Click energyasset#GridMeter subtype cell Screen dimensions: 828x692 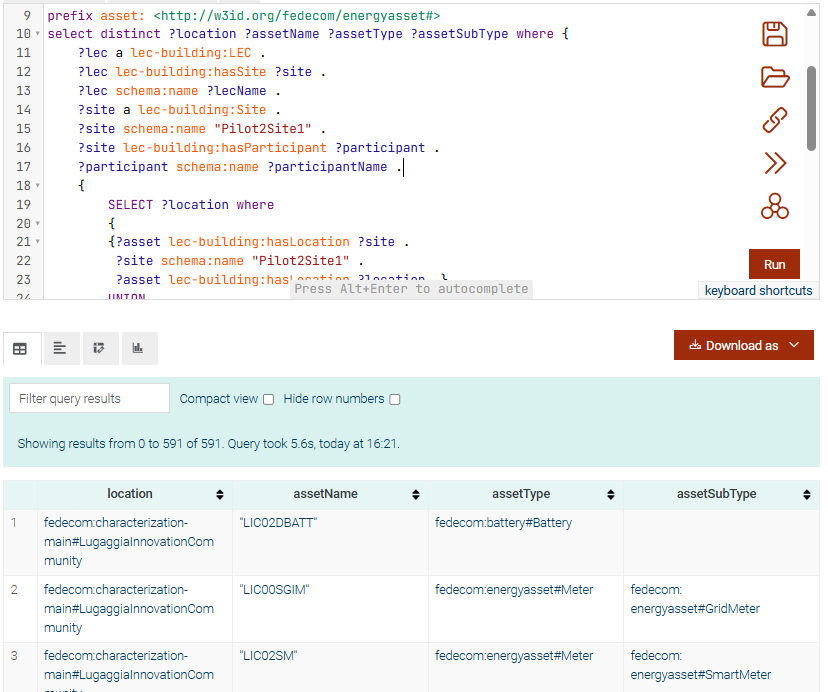click(x=695, y=599)
